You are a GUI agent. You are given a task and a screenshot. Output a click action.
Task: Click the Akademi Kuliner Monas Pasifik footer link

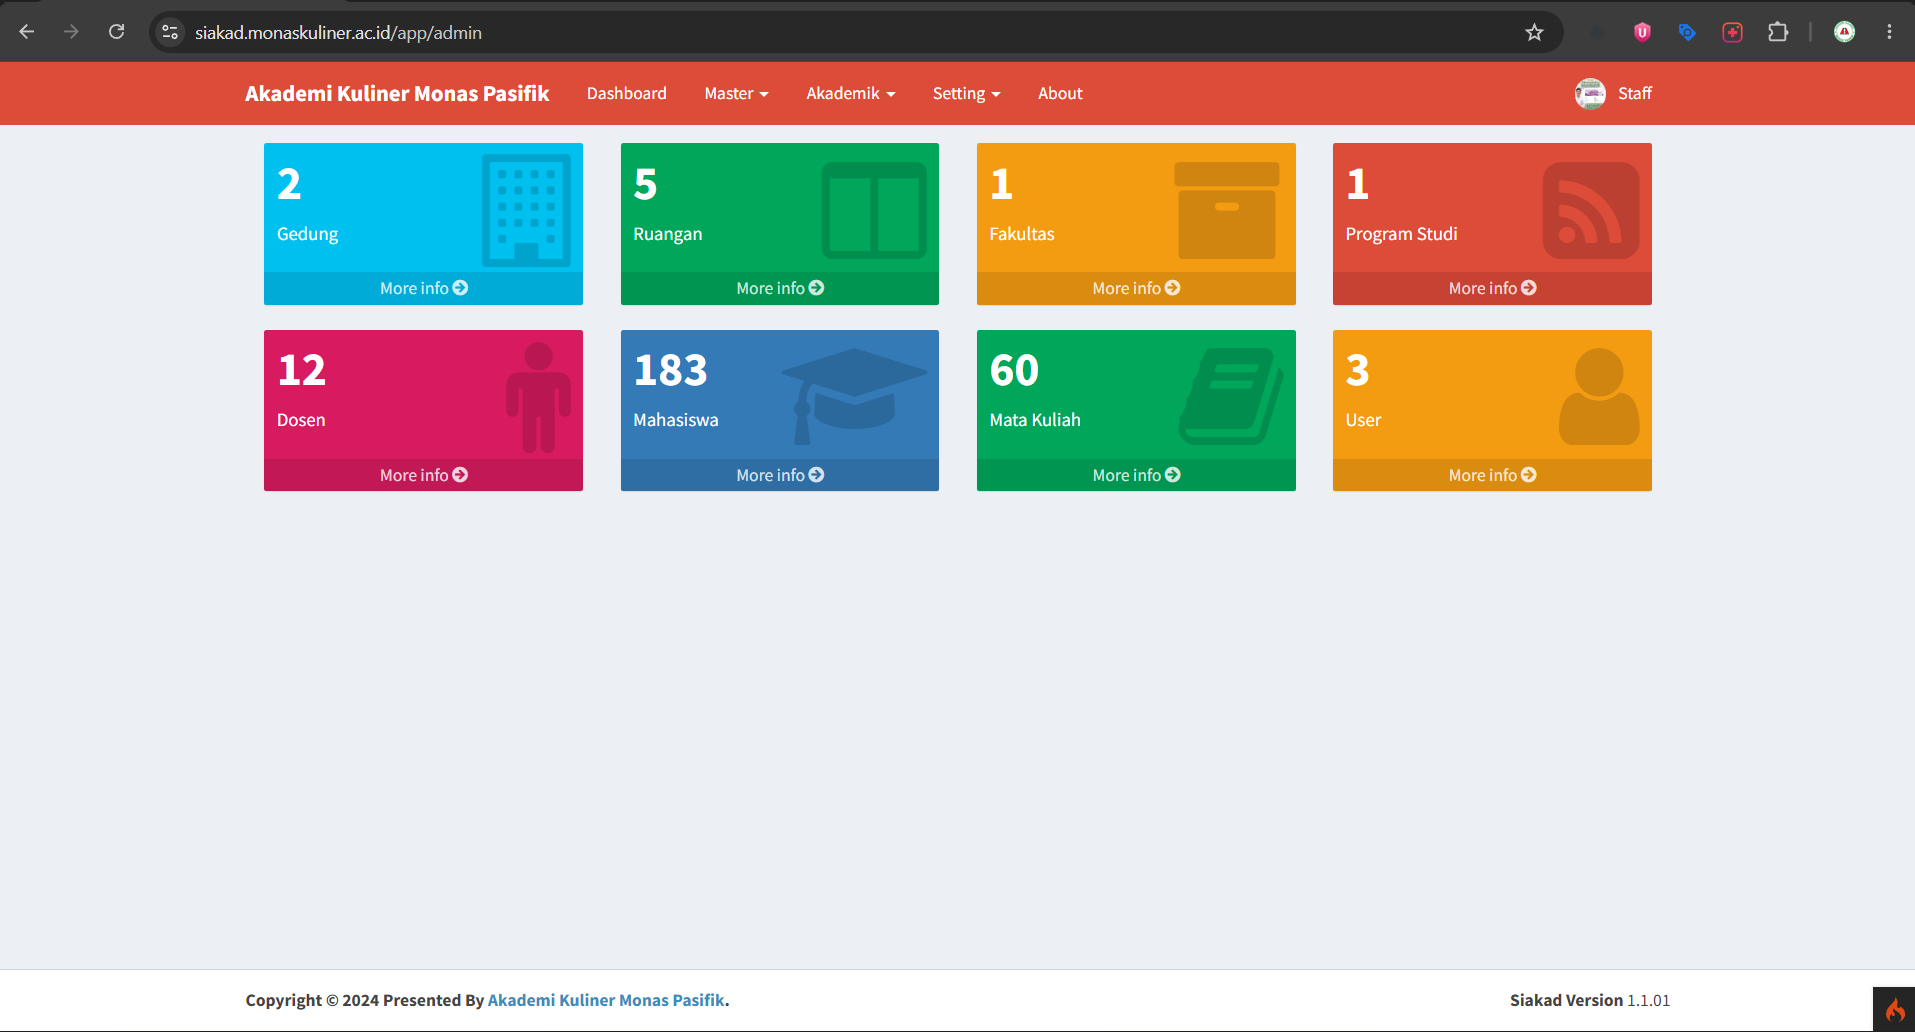(x=606, y=1000)
